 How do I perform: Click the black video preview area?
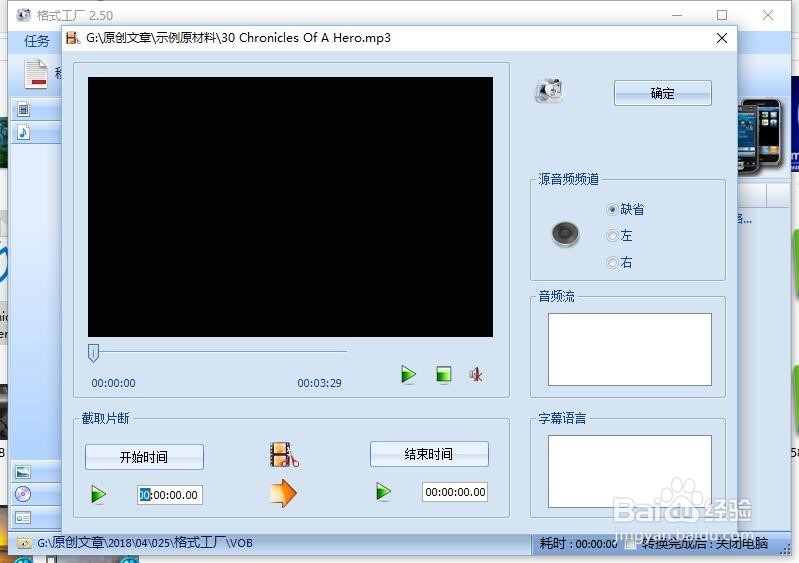[x=290, y=207]
